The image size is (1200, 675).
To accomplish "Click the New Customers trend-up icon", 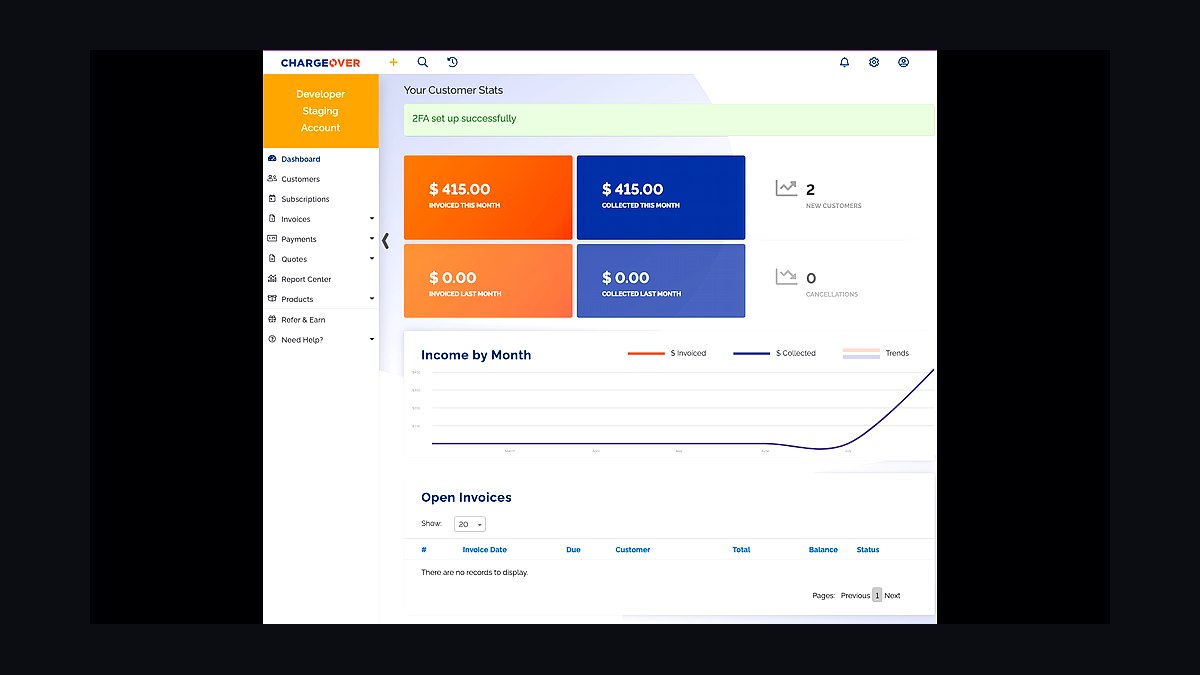I will (786, 188).
